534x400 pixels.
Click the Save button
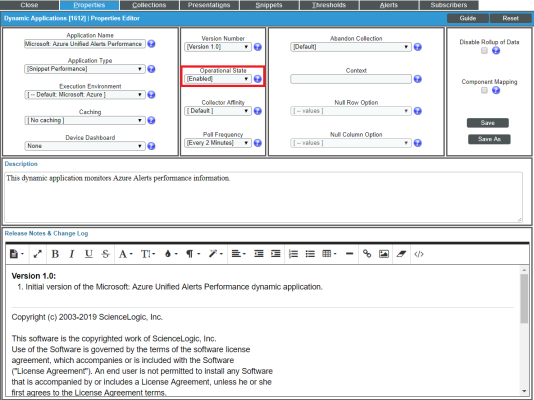(488, 123)
